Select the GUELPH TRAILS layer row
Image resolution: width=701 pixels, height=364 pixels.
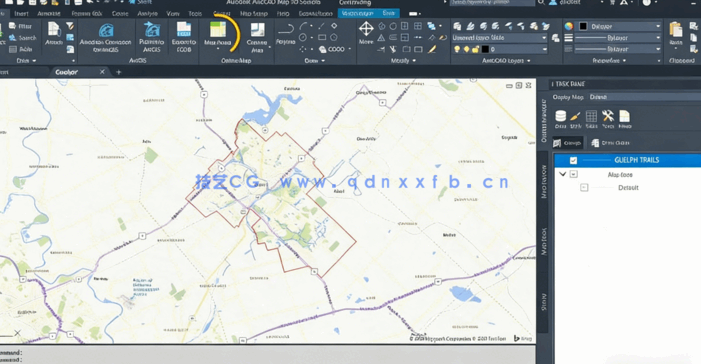[627, 160]
